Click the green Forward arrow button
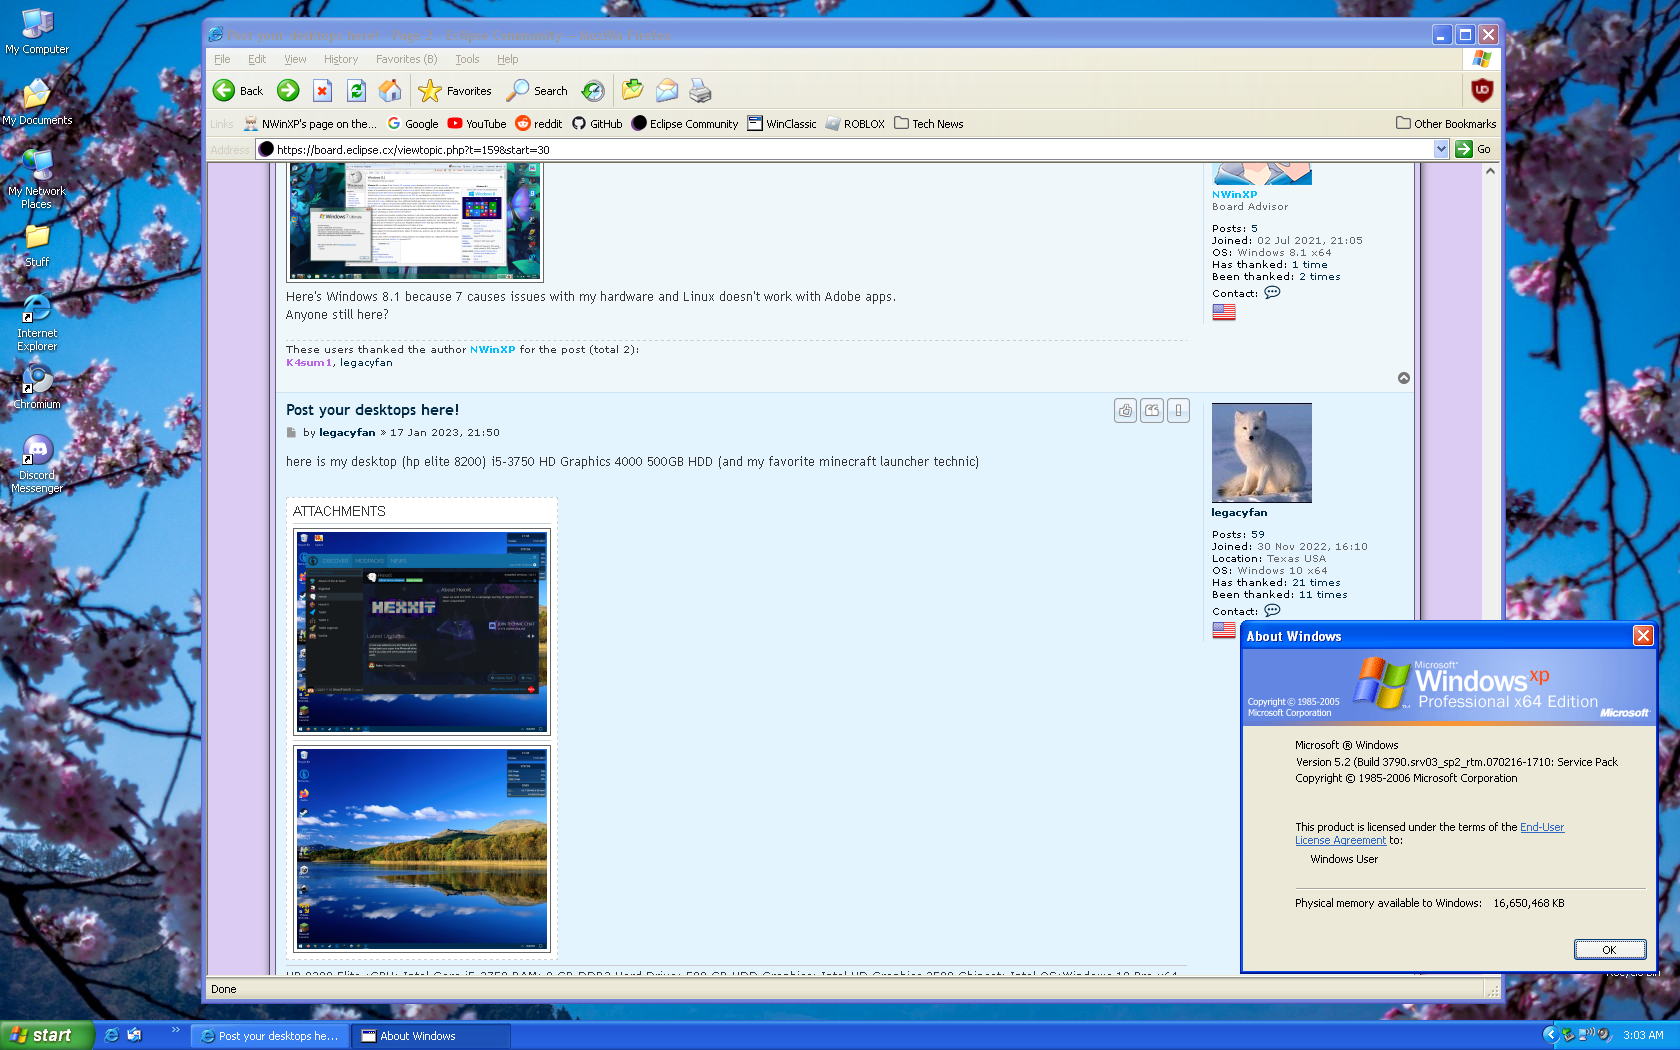Image resolution: width=1680 pixels, height=1050 pixels. click(288, 91)
